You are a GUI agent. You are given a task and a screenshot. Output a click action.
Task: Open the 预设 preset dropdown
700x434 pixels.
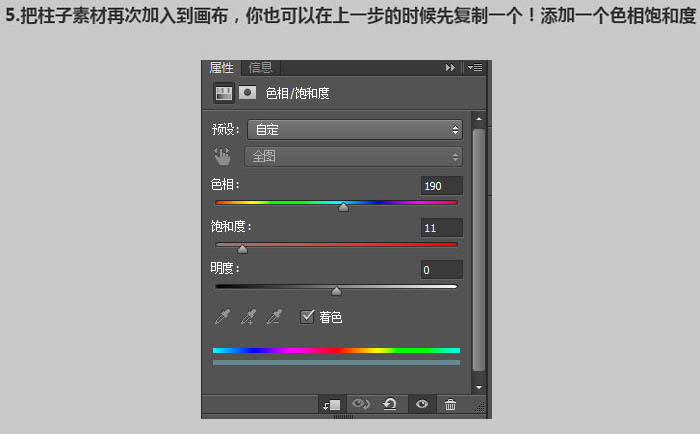(x=355, y=129)
